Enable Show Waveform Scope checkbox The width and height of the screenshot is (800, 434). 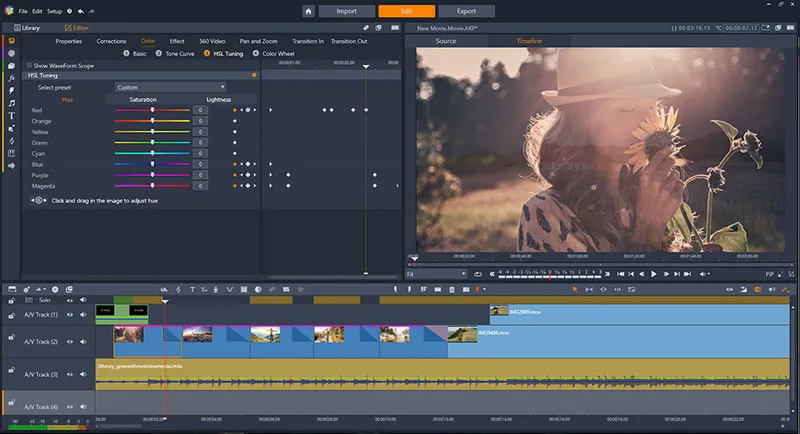[29, 65]
